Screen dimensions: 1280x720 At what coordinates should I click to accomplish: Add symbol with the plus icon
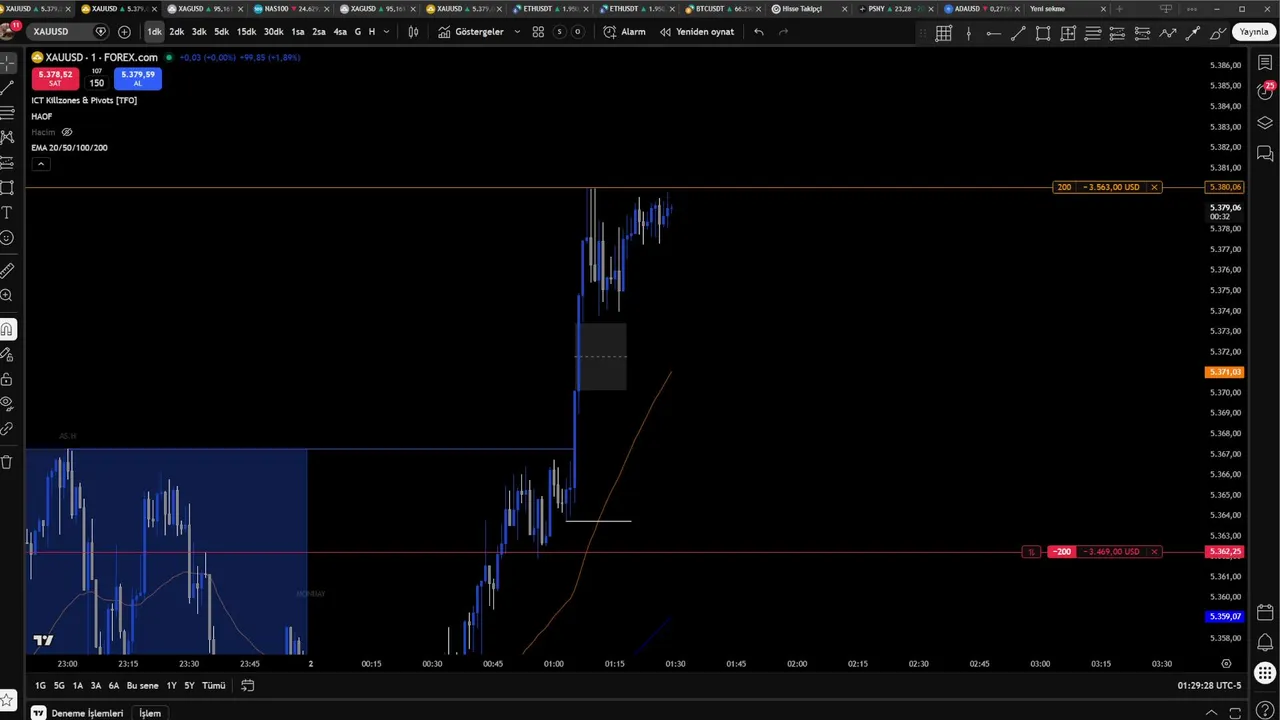124,32
